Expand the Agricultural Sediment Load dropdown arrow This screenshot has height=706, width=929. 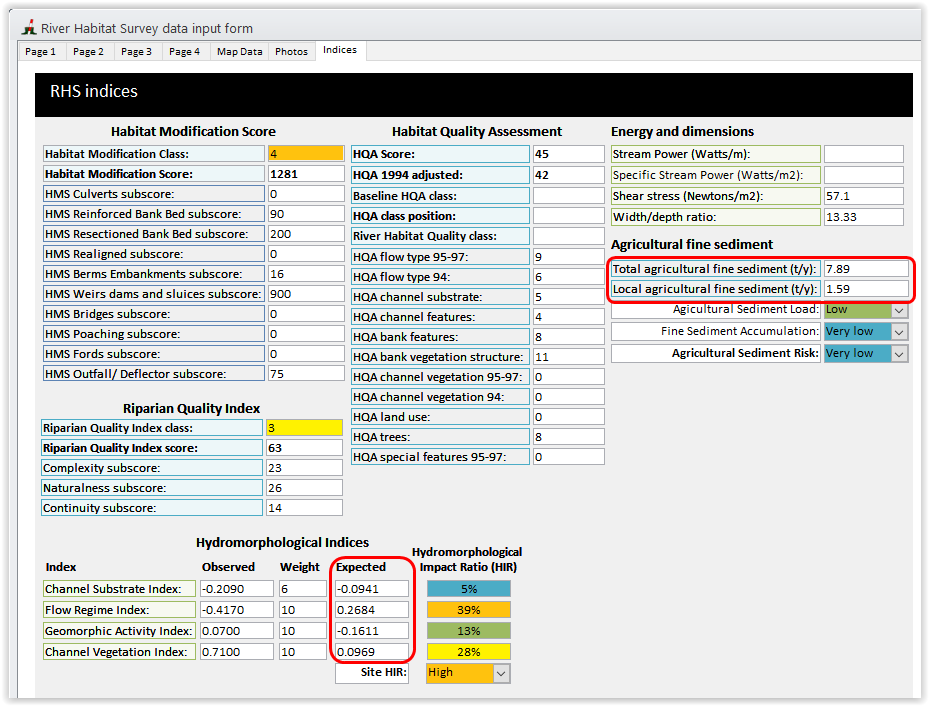899,310
